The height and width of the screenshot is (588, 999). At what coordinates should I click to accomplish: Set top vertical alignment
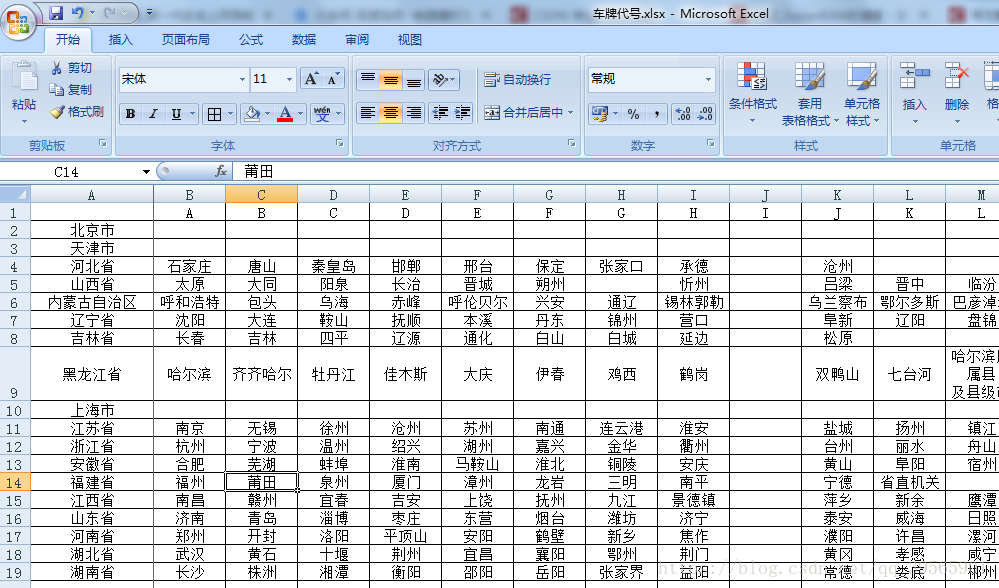[368, 80]
